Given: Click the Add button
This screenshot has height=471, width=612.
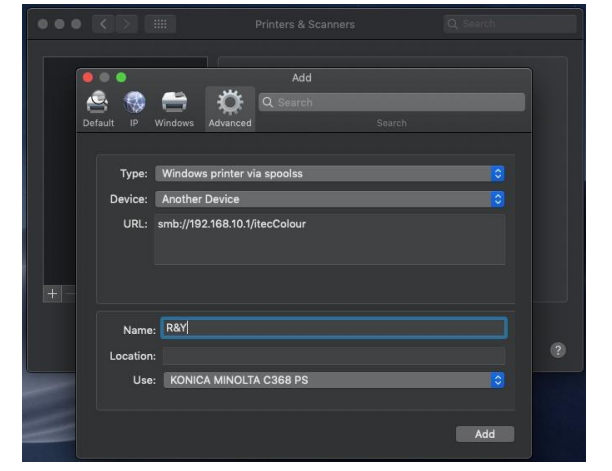Looking at the screenshot, I should point(485,434).
